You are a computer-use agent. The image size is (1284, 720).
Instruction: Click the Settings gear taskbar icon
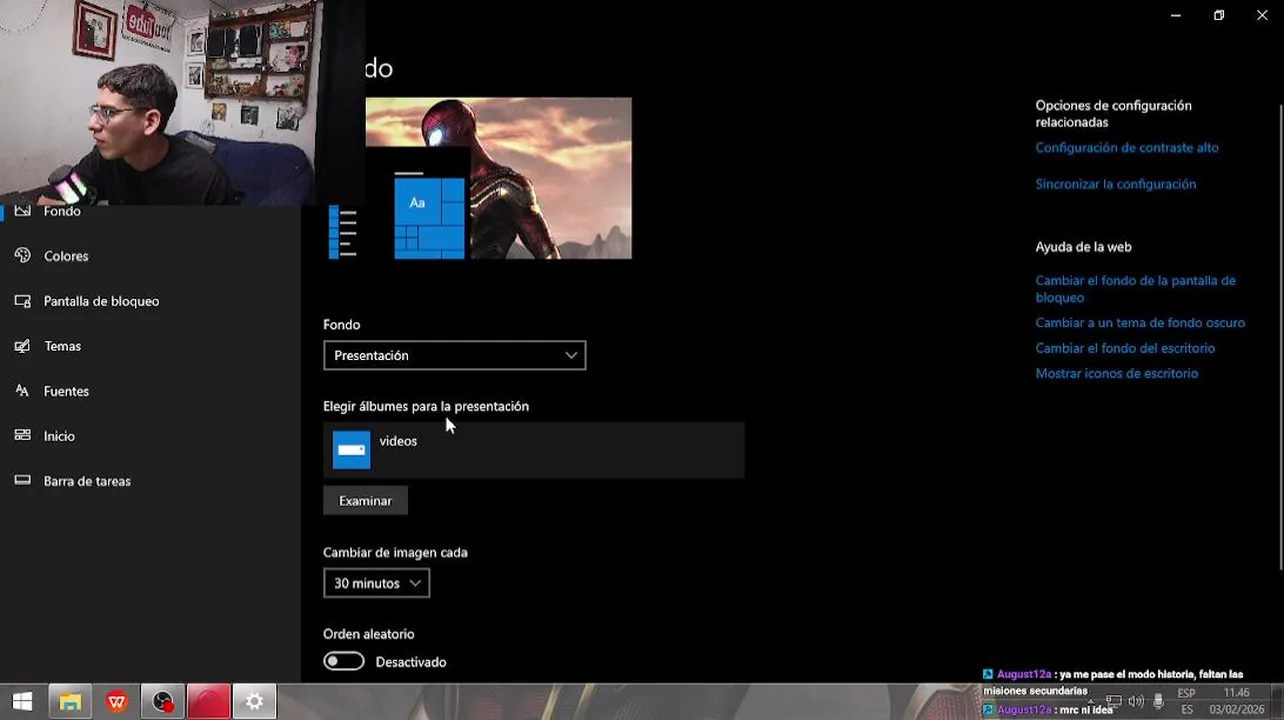pos(254,702)
